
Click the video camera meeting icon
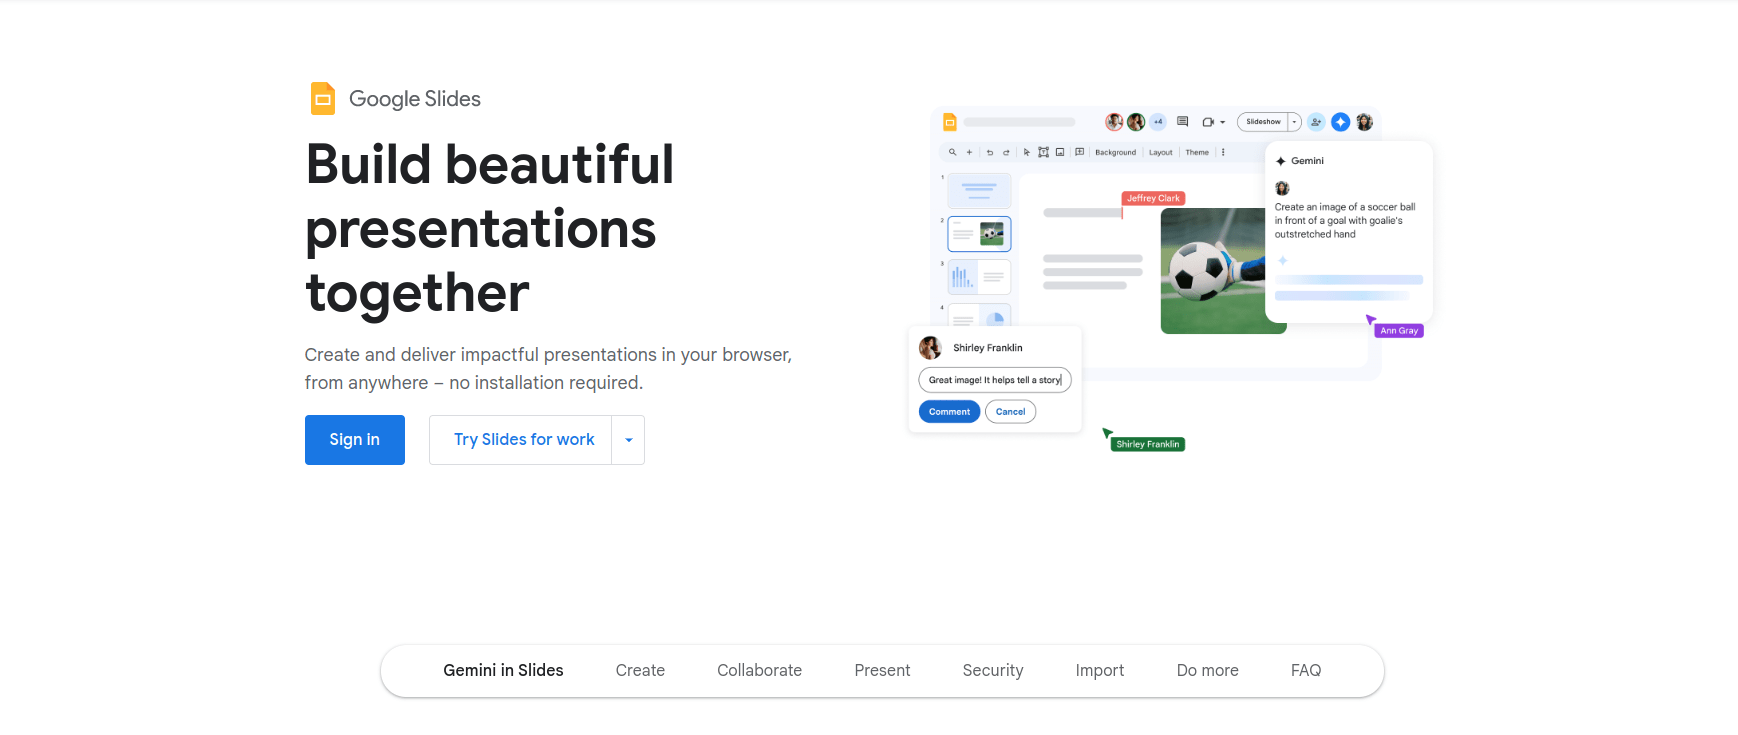click(1208, 122)
